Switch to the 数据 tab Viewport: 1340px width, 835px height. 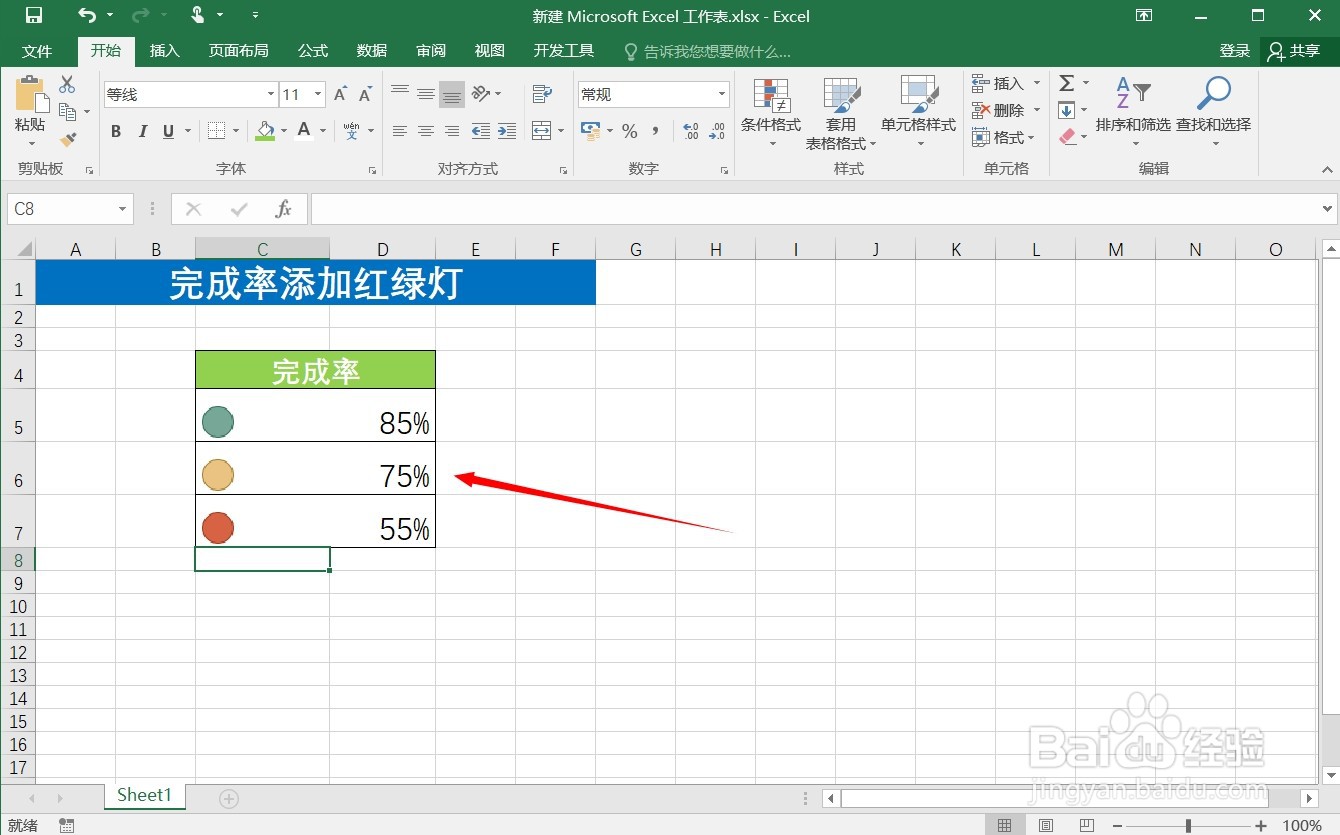[372, 51]
